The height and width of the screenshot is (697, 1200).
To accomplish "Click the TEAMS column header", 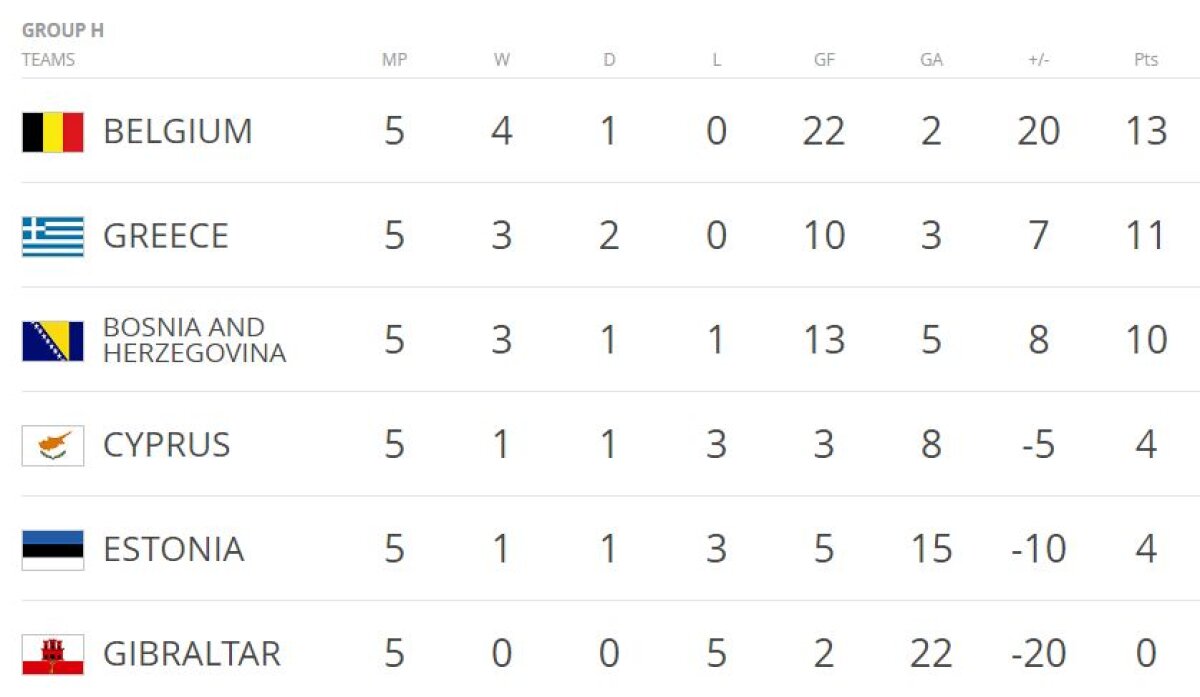I will 48,60.
